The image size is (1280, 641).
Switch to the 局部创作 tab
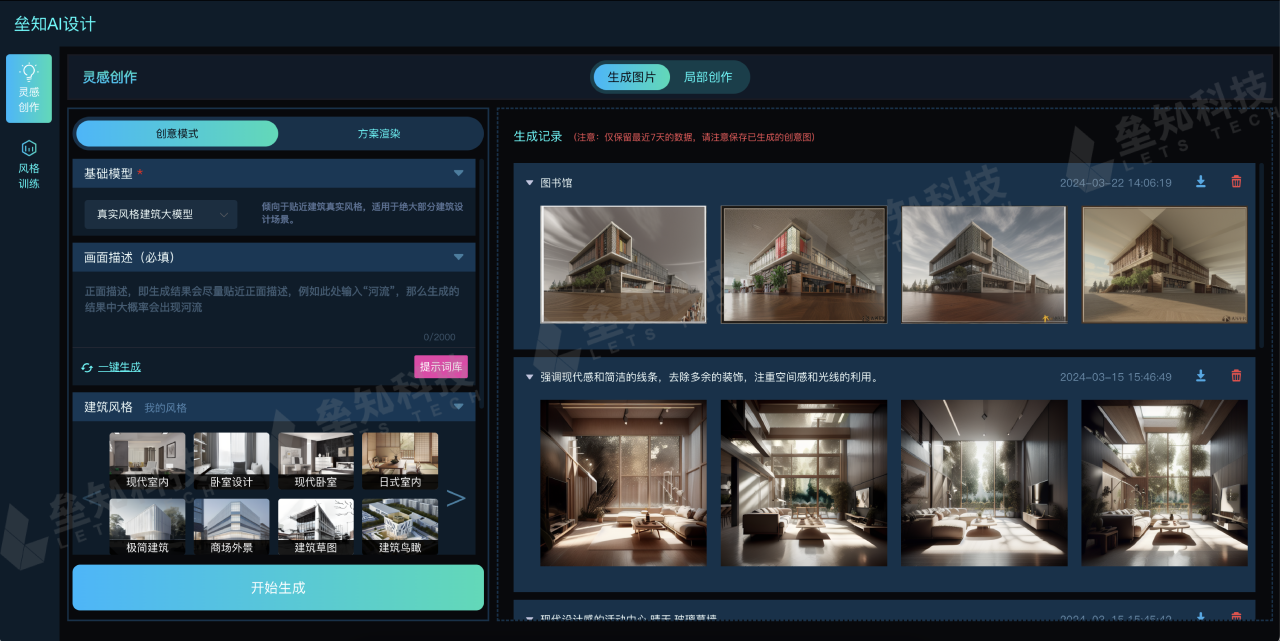pos(708,76)
